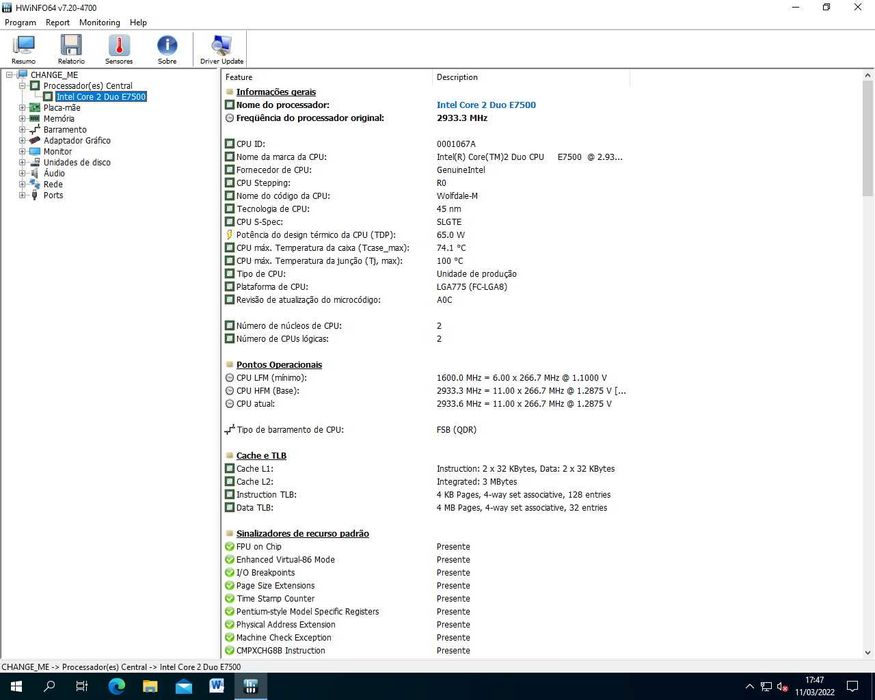Click the Adaptador Gráfico card icon
Viewport: 875px width, 700px height.
tap(35, 140)
